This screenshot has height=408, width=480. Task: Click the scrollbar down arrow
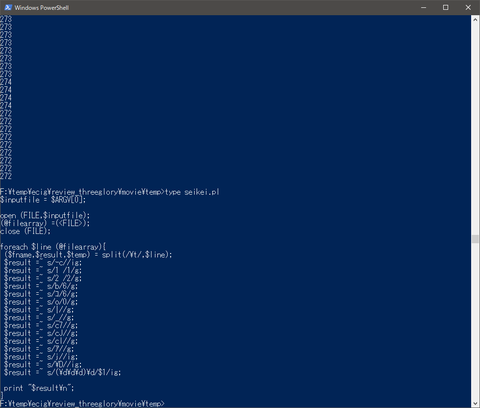coord(475,404)
